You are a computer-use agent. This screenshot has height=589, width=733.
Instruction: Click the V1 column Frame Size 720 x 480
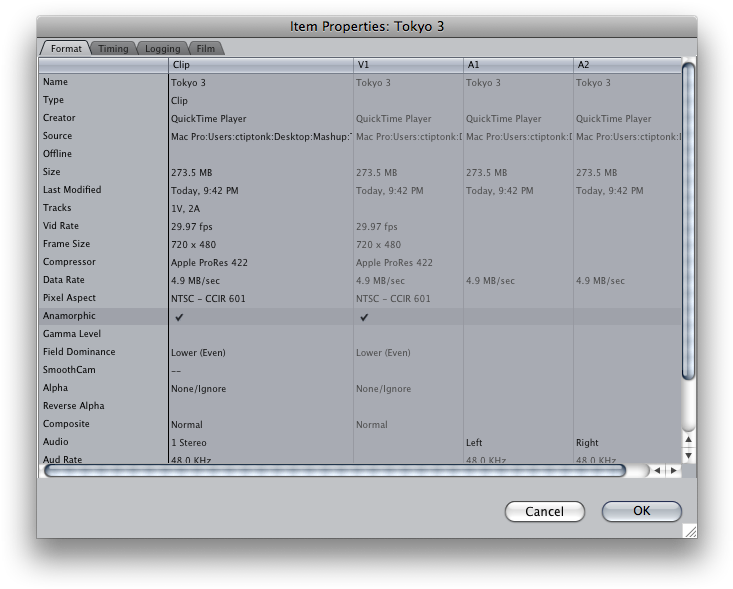click(378, 245)
